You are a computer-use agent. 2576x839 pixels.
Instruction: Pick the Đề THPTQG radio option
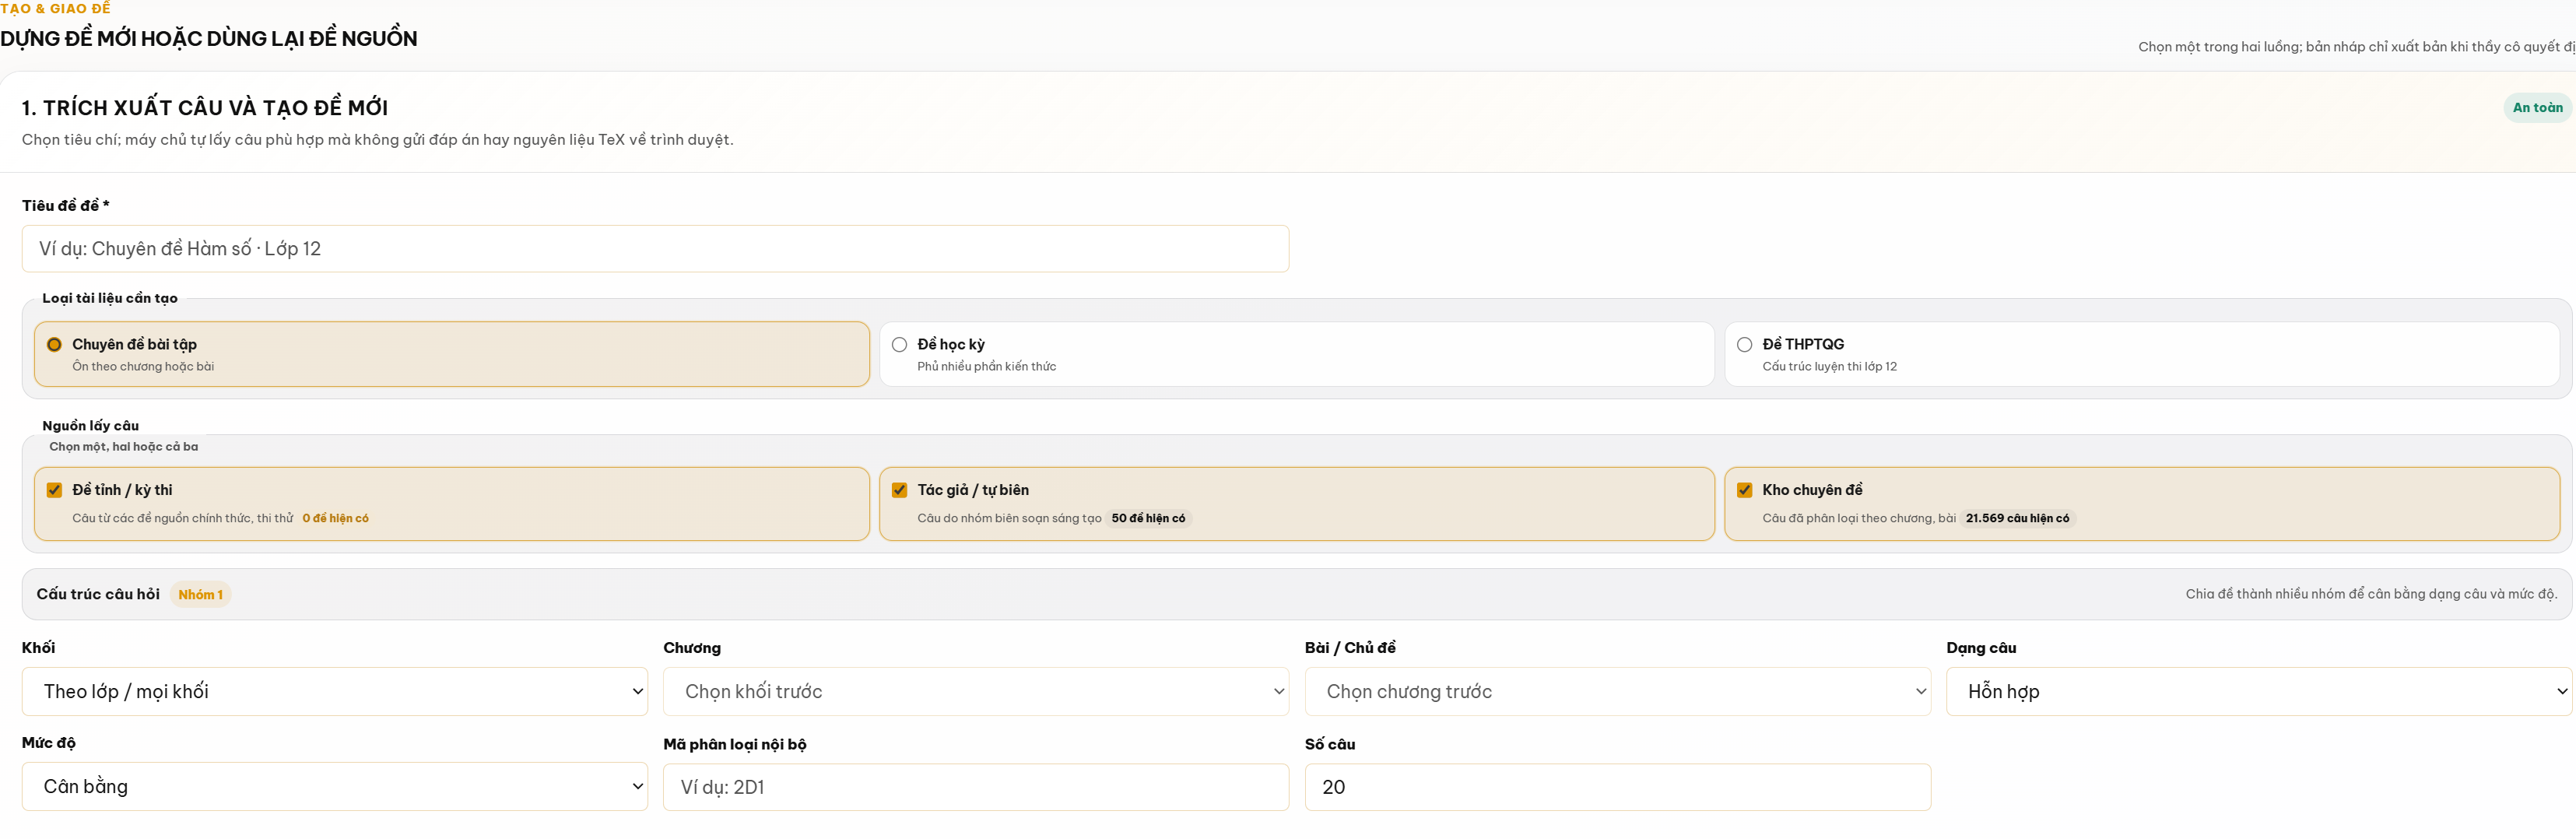point(1744,344)
